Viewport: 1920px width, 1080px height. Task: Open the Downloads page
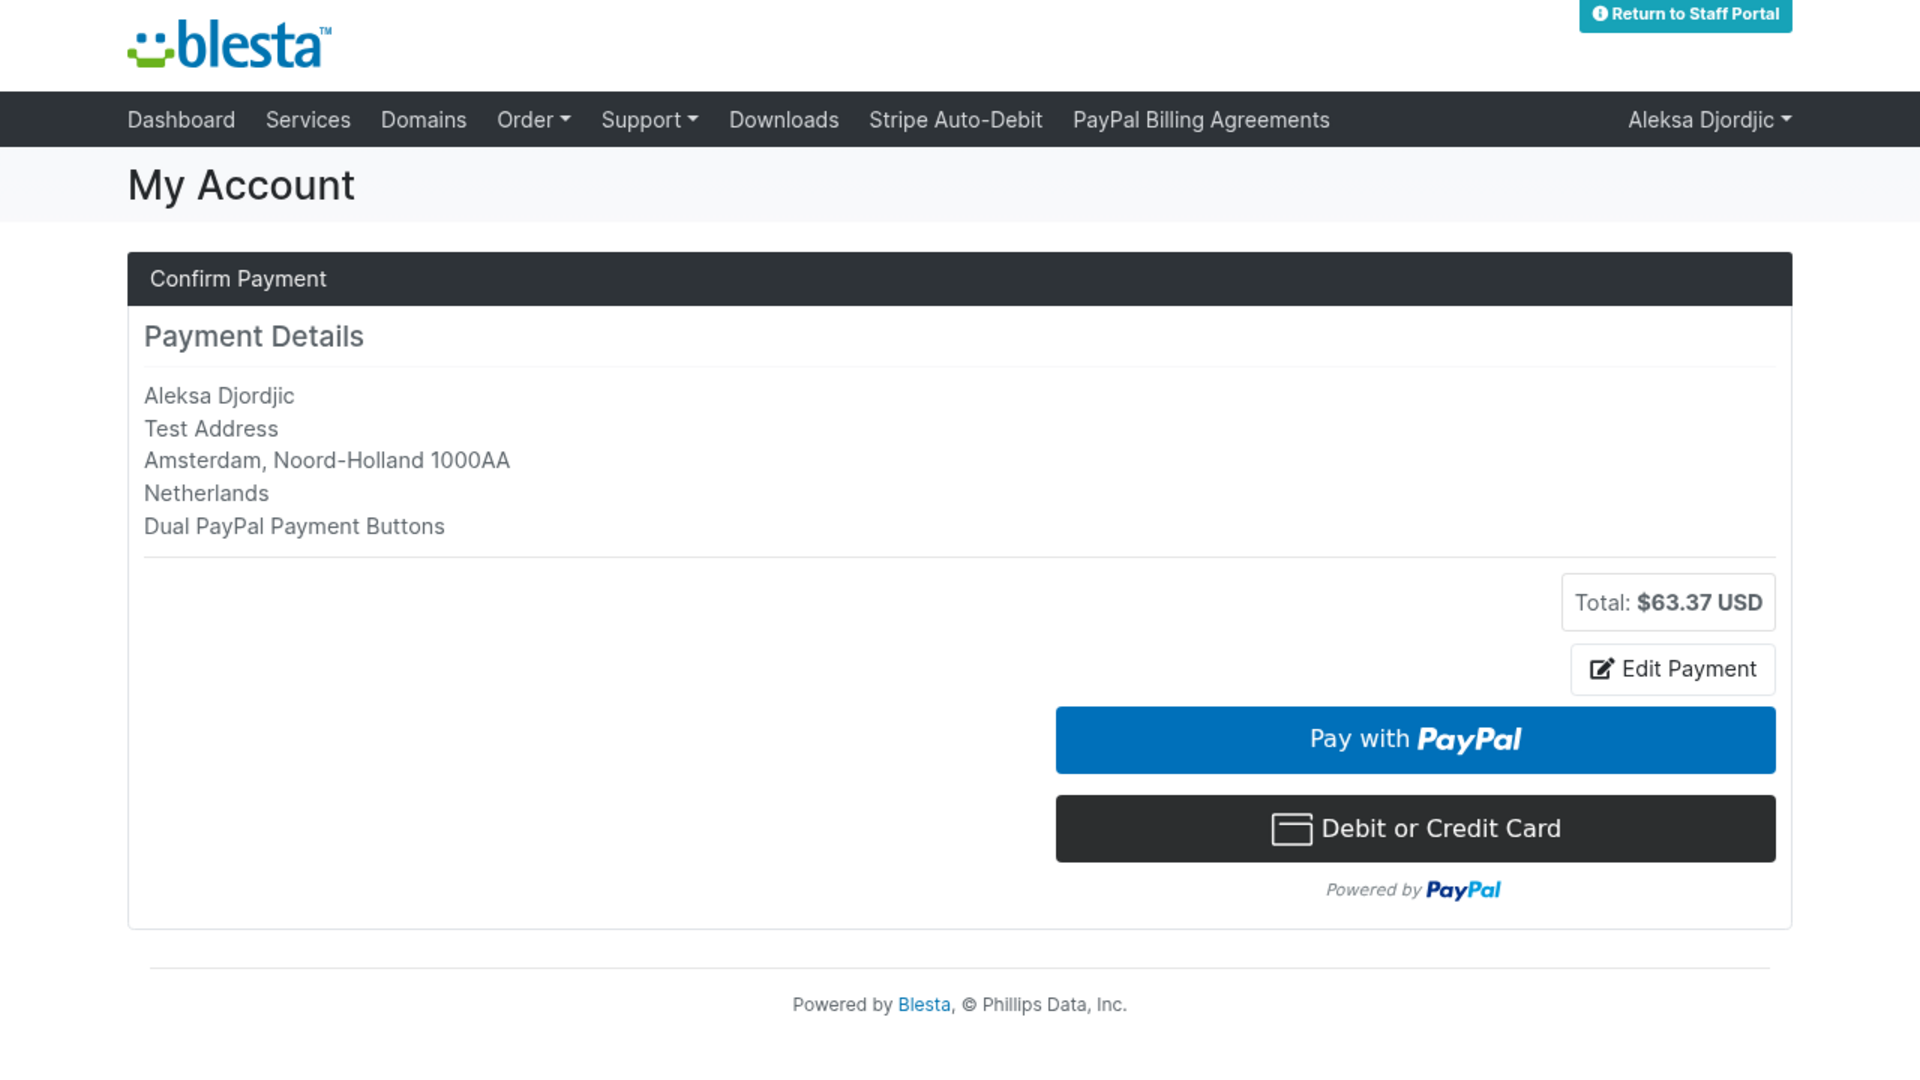[x=784, y=120]
